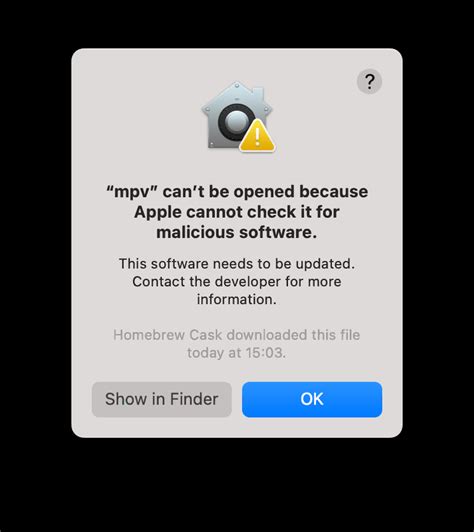Click the "today at 15:03." timestamp text
The width and height of the screenshot is (474, 532).
point(236,353)
